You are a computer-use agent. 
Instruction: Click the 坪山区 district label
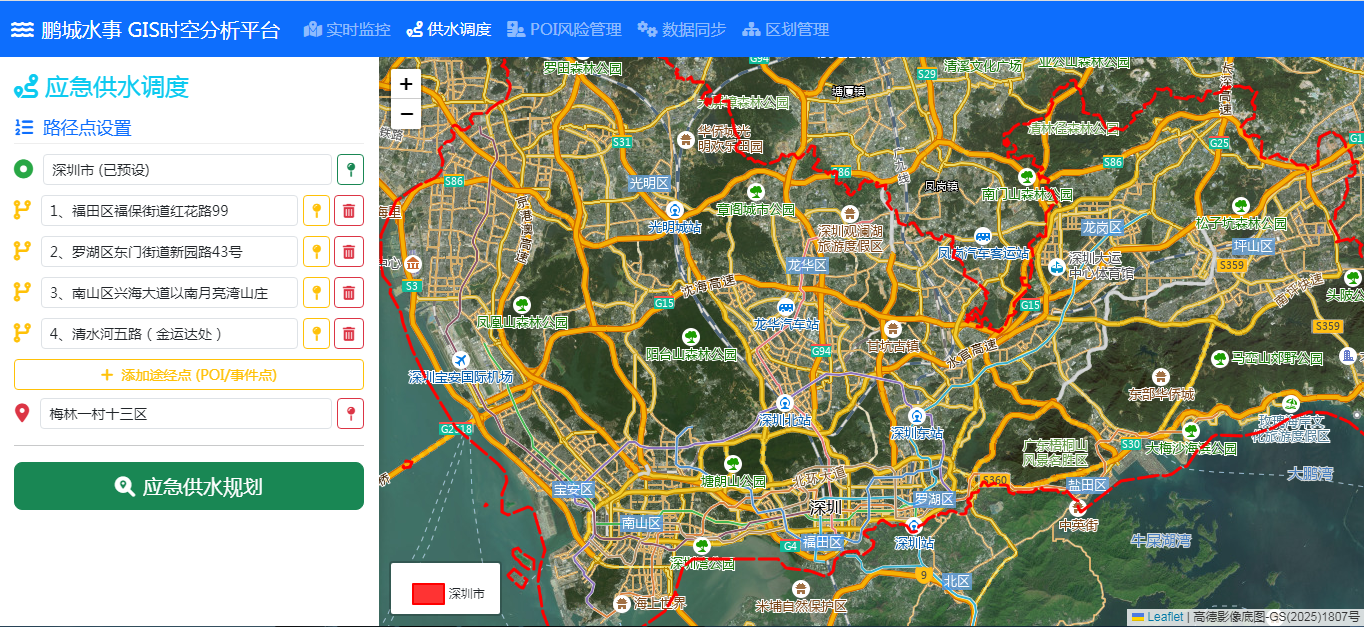pyautogui.click(x=1252, y=245)
